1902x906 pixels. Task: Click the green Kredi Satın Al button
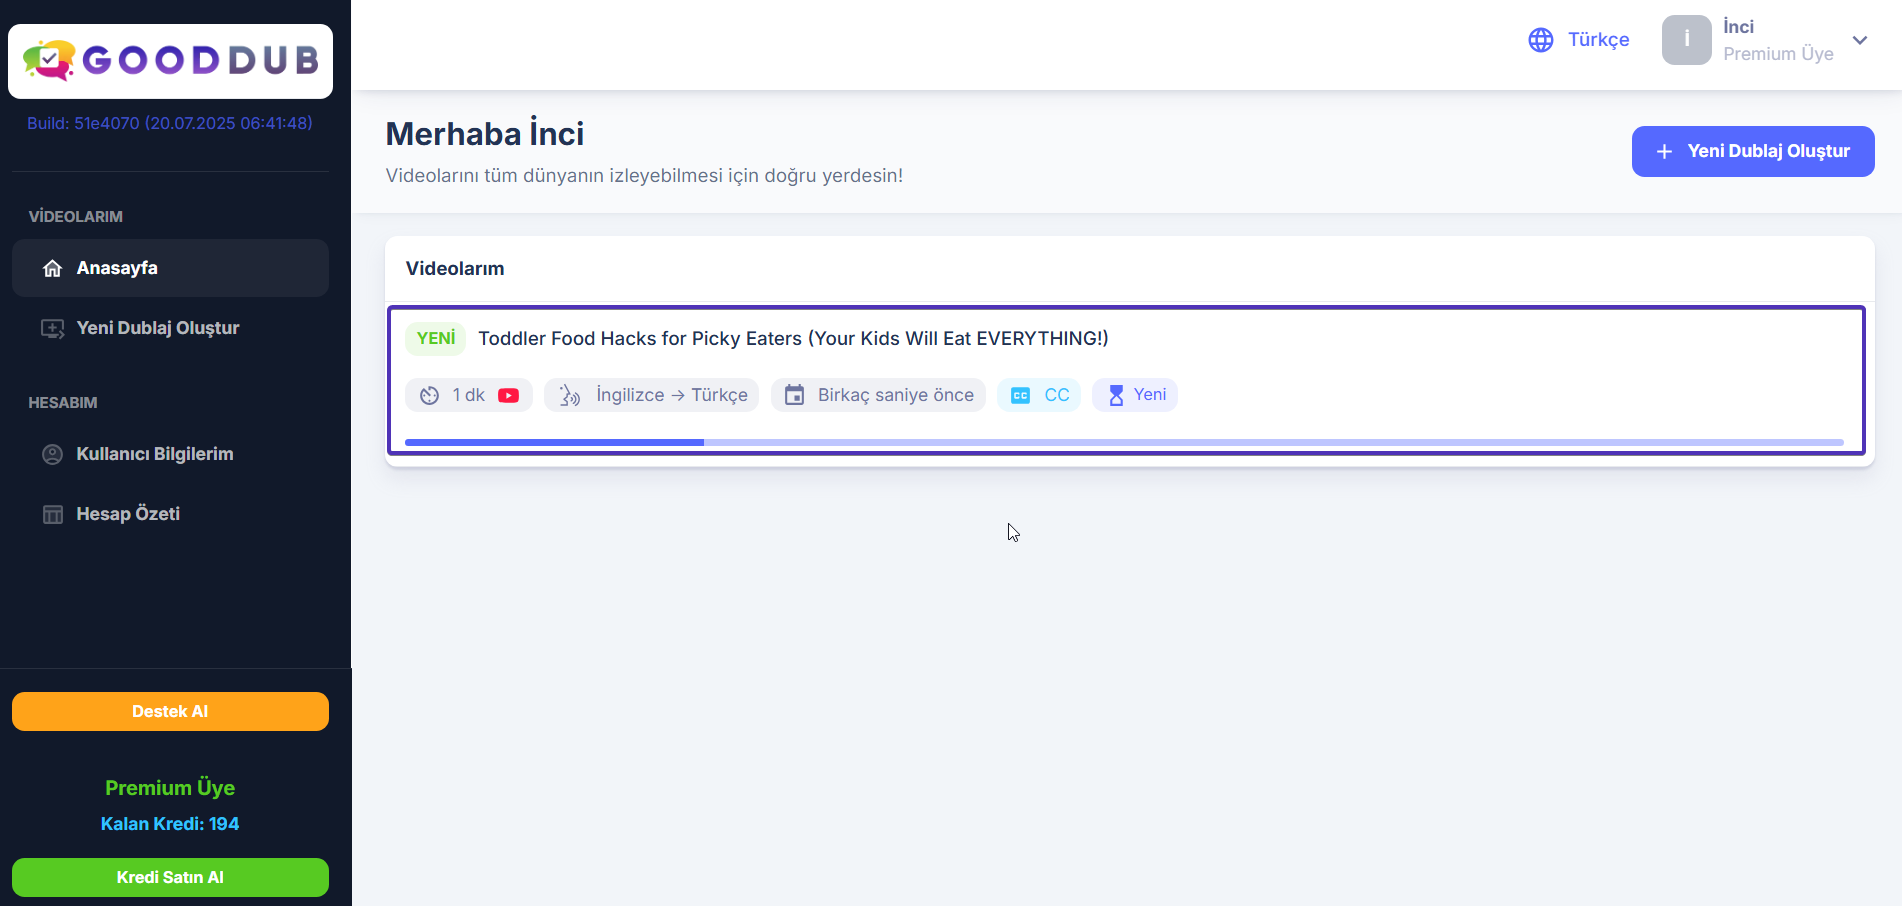[170, 877]
